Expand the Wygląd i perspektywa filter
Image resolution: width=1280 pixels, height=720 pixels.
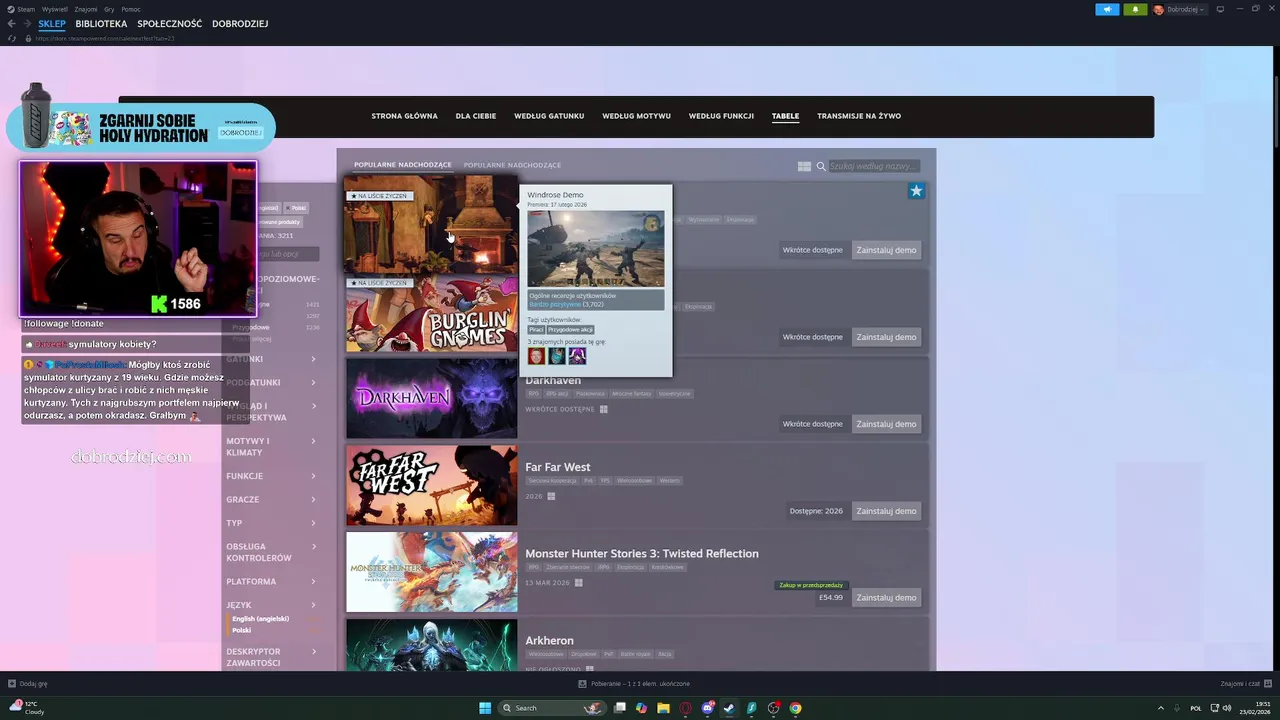click(x=270, y=412)
